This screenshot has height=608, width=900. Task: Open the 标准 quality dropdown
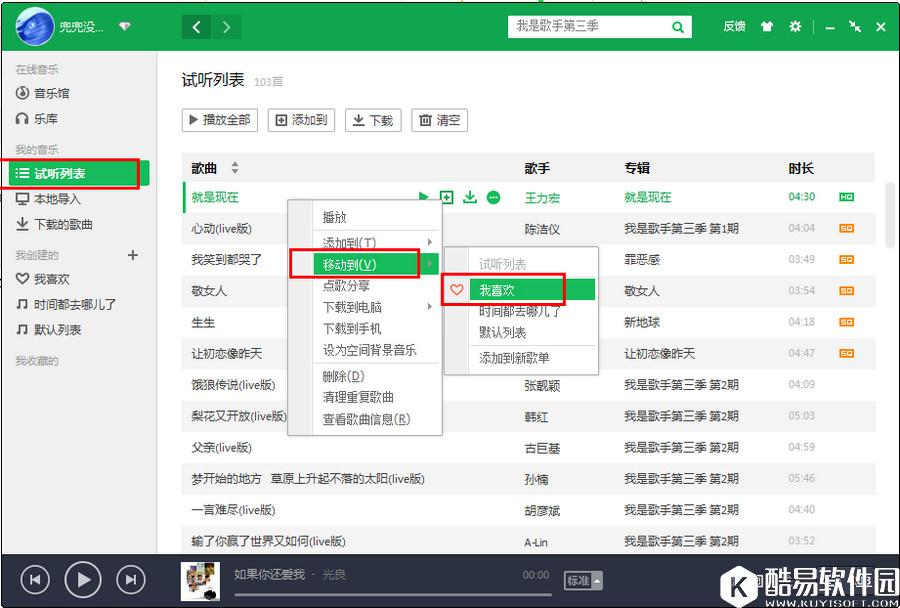(x=581, y=579)
